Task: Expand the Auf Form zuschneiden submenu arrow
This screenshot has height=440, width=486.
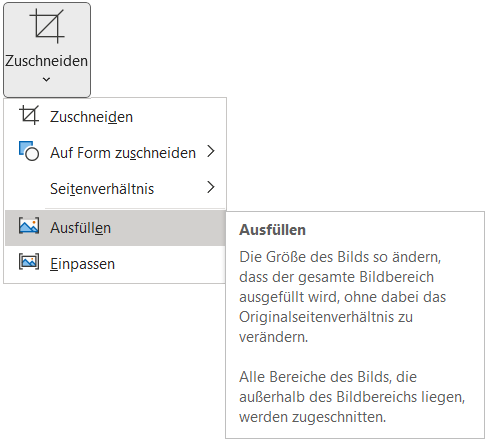Action: pos(211,151)
